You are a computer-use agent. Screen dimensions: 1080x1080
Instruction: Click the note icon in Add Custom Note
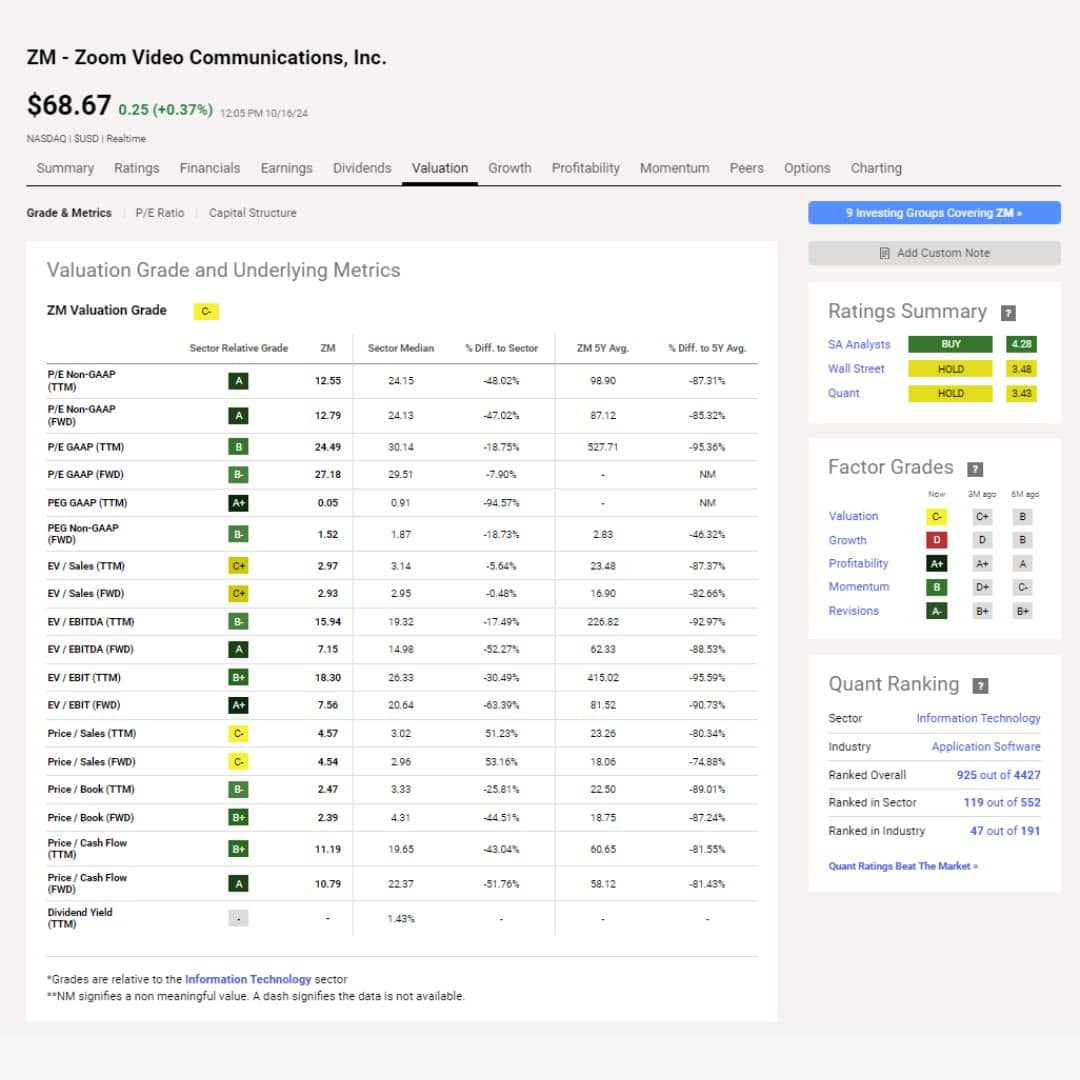click(x=884, y=253)
